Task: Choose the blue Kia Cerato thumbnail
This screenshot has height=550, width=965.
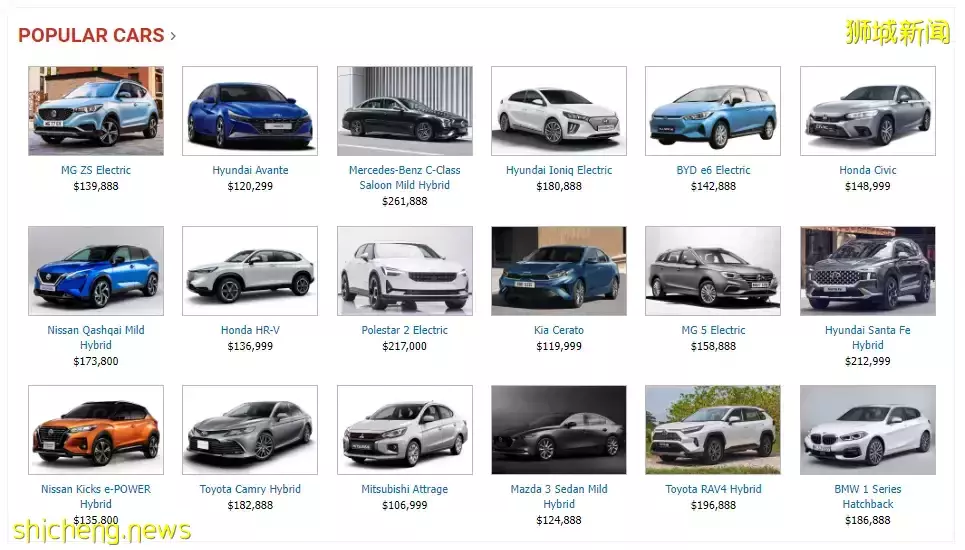Action: coord(559,271)
